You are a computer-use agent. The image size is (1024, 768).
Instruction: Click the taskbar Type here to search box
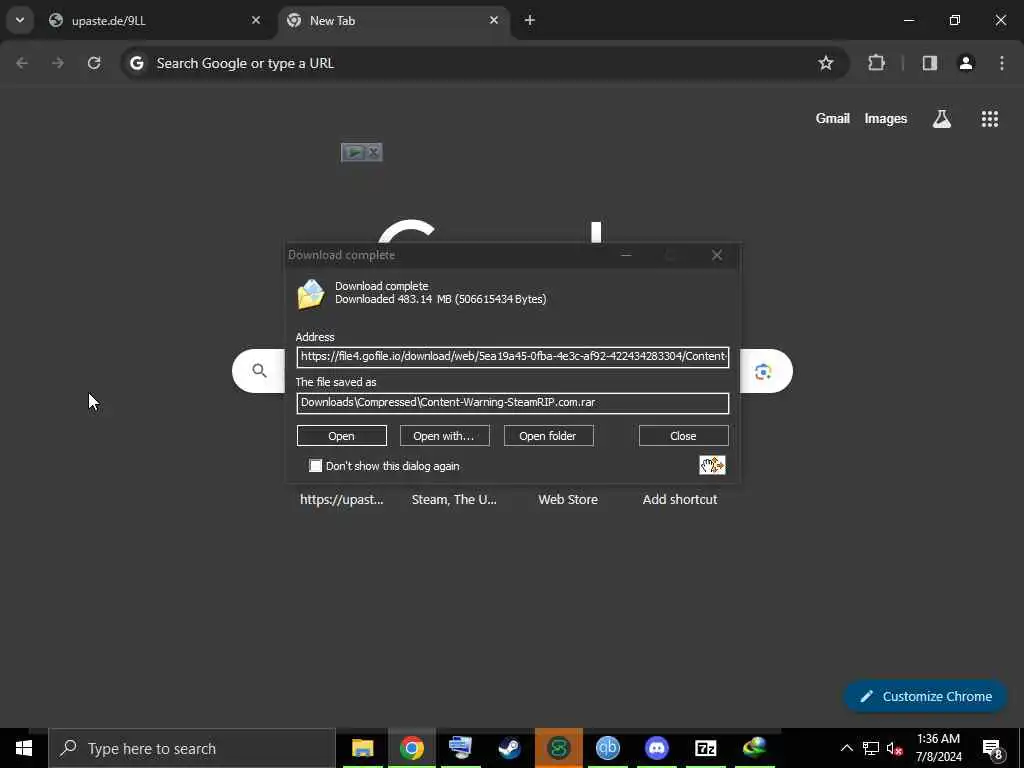[x=192, y=748]
